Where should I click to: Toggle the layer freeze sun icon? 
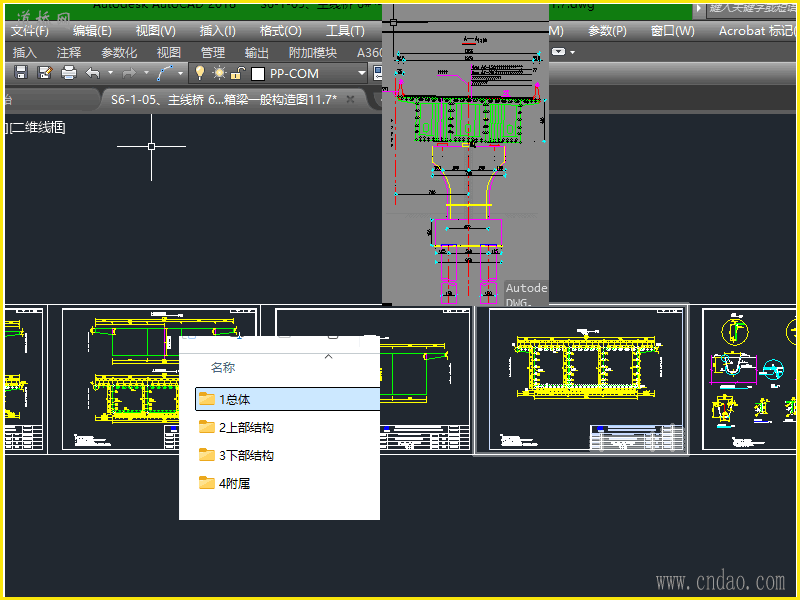coord(218,73)
